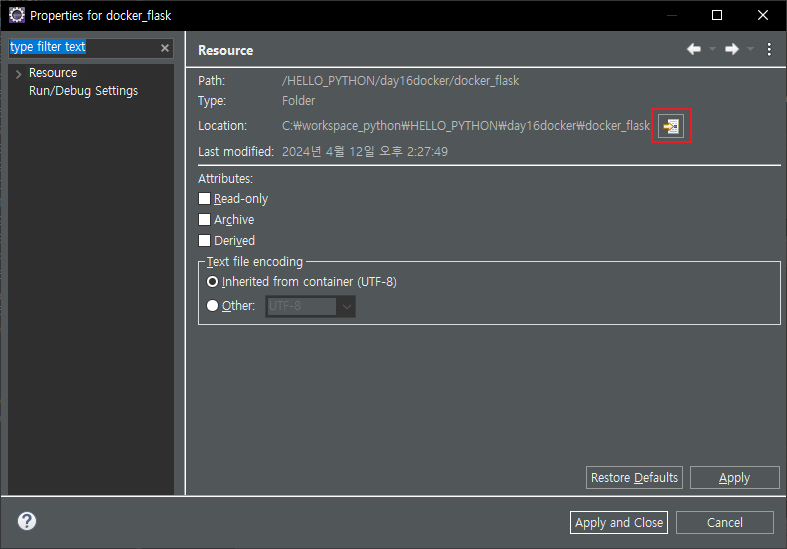Screen dimensions: 787x549
Task: Enable the Derived checkbox
Action: point(204,241)
